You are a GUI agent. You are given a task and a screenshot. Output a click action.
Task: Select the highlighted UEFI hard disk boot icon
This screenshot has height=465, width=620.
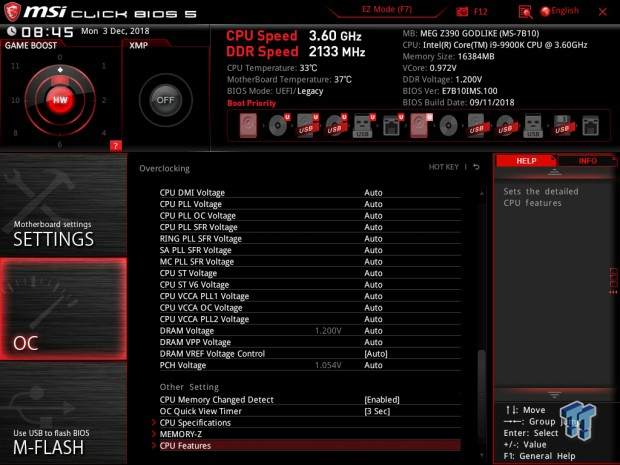[420, 126]
